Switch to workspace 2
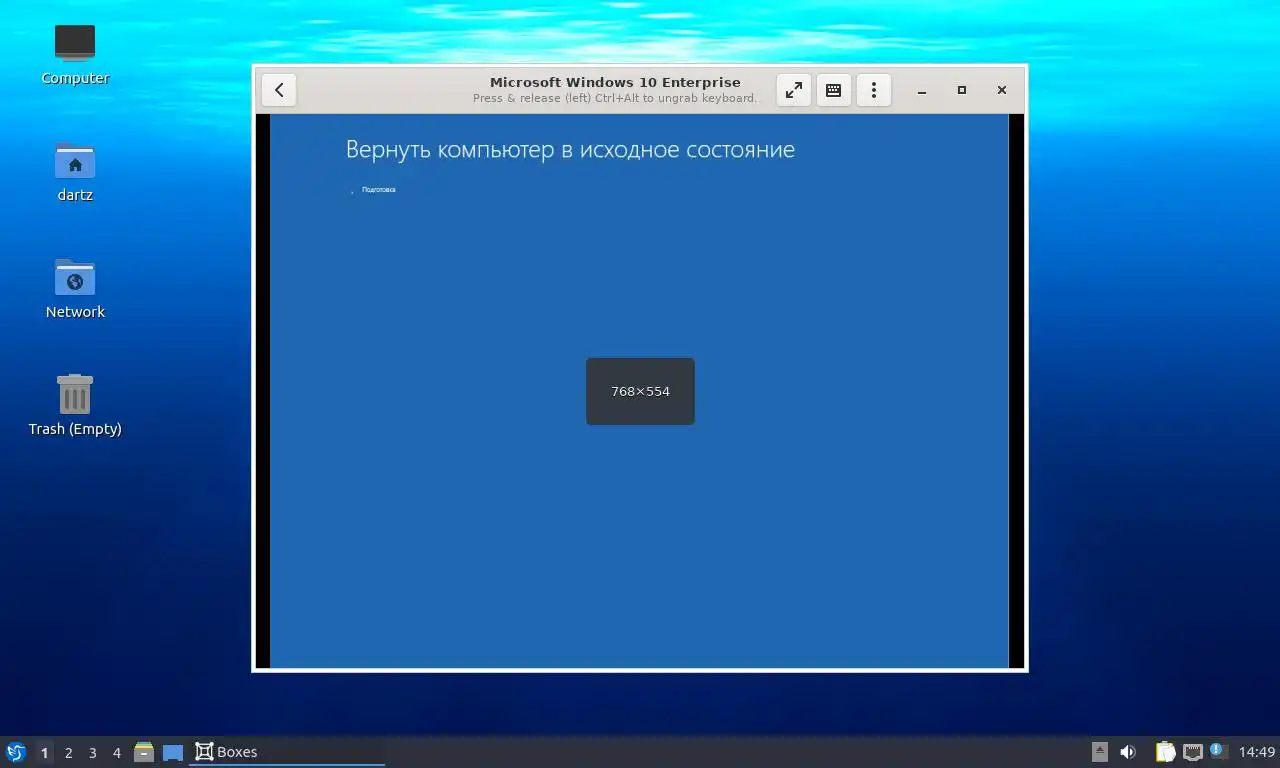 point(68,752)
